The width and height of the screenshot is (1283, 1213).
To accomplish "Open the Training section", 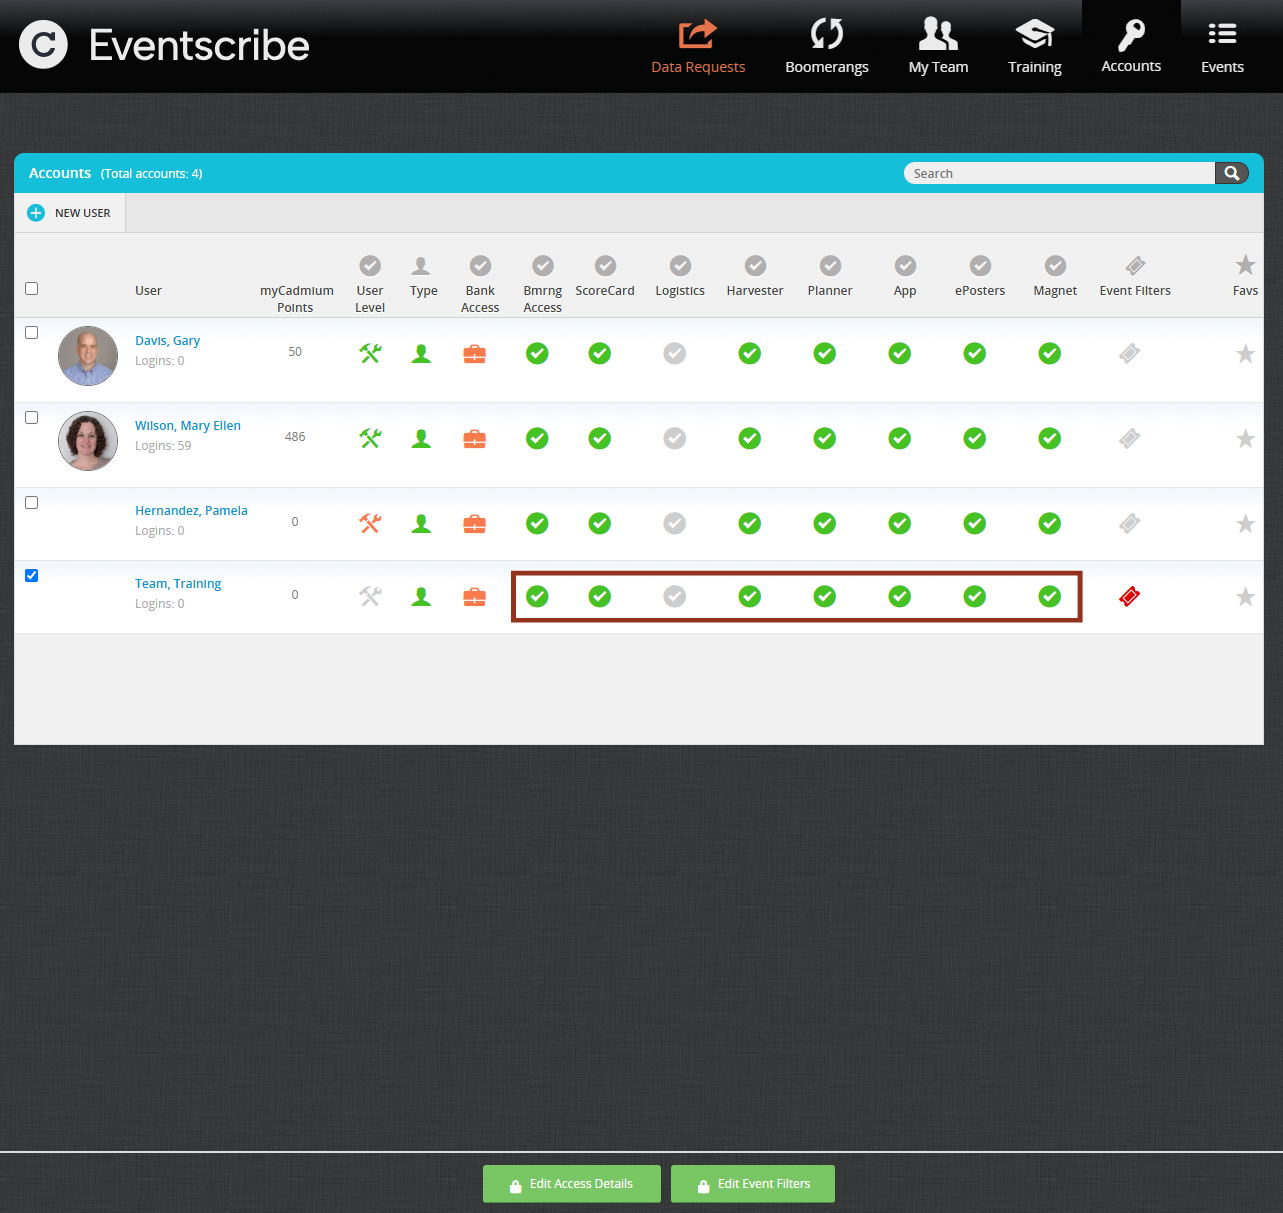I will click(x=1035, y=47).
